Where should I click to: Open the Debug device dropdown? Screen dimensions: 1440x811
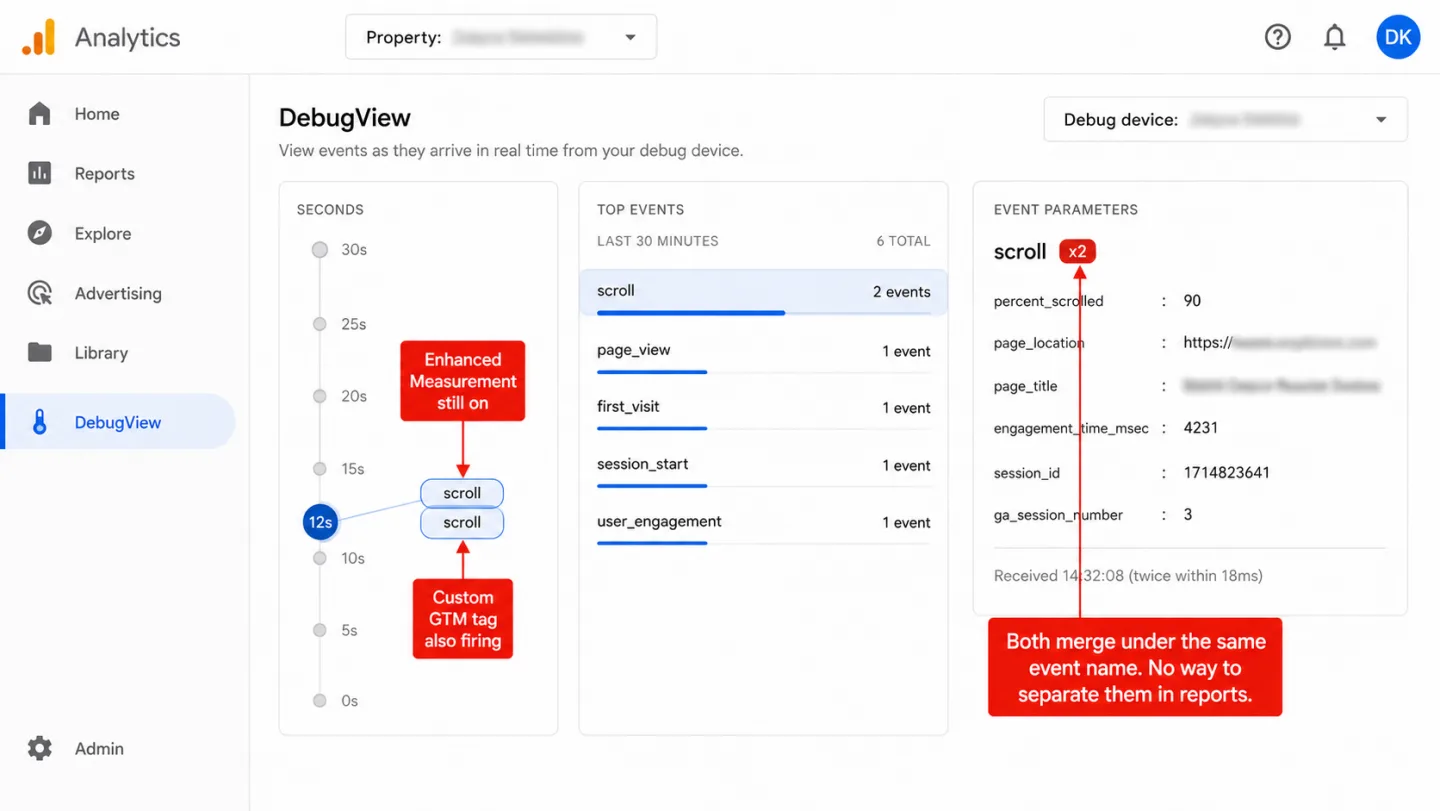point(1225,120)
